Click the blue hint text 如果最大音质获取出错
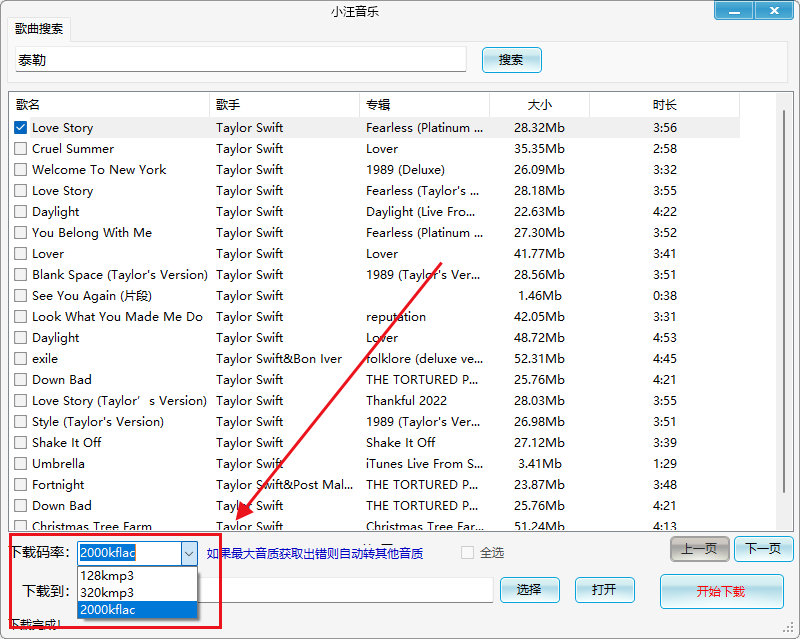This screenshot has height=639, width=800. coord(315,553)
